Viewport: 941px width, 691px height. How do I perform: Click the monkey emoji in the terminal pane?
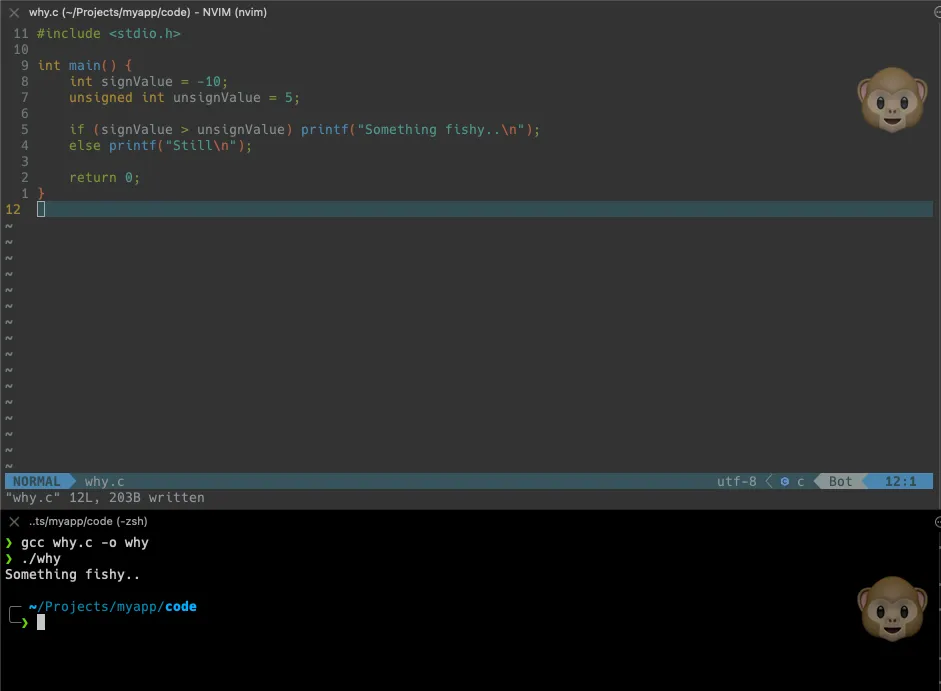pos(886,607)
